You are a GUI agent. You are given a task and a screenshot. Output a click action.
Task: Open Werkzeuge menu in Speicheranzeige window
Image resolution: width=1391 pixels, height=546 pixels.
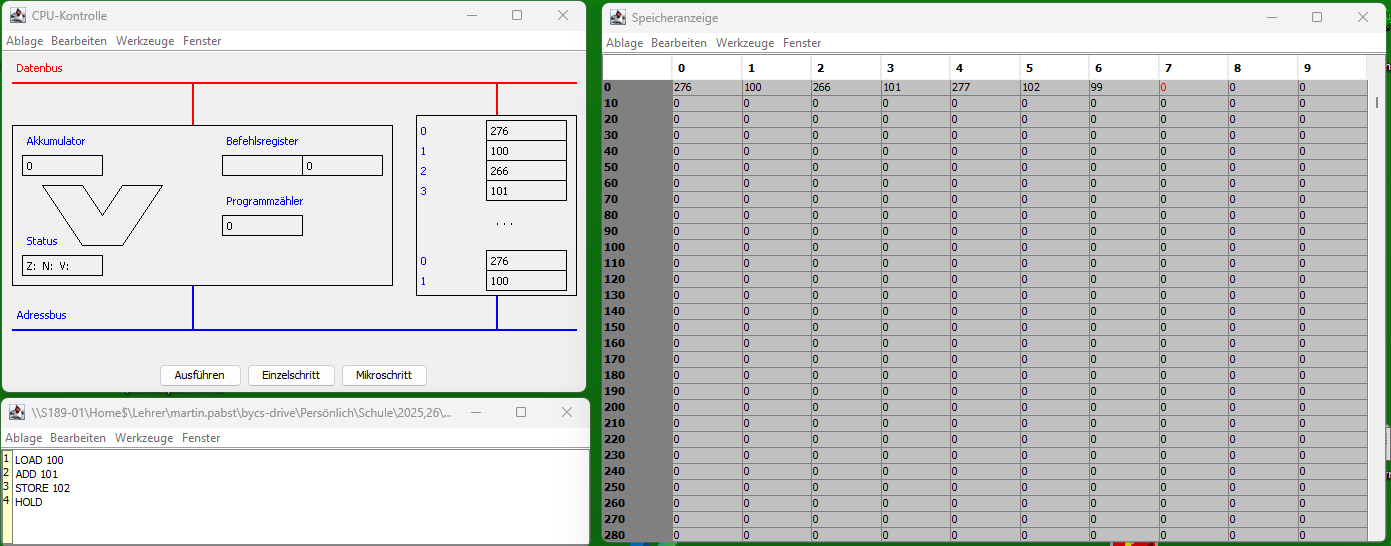[x=744, y=43]
